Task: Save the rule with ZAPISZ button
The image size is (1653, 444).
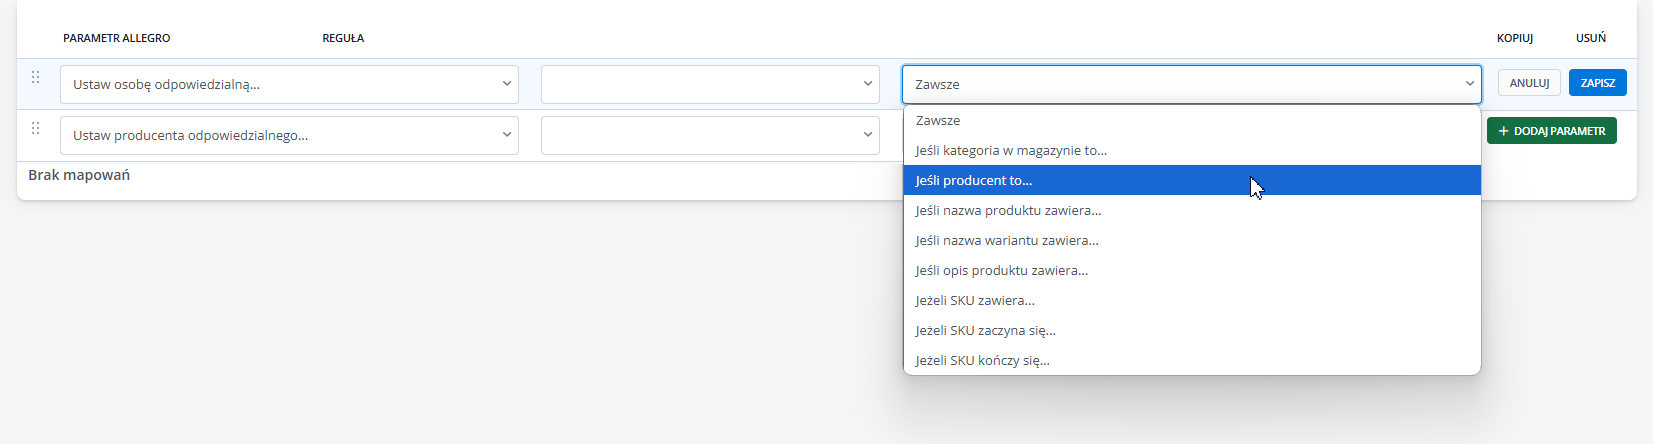Action: tap(1598, 83)
